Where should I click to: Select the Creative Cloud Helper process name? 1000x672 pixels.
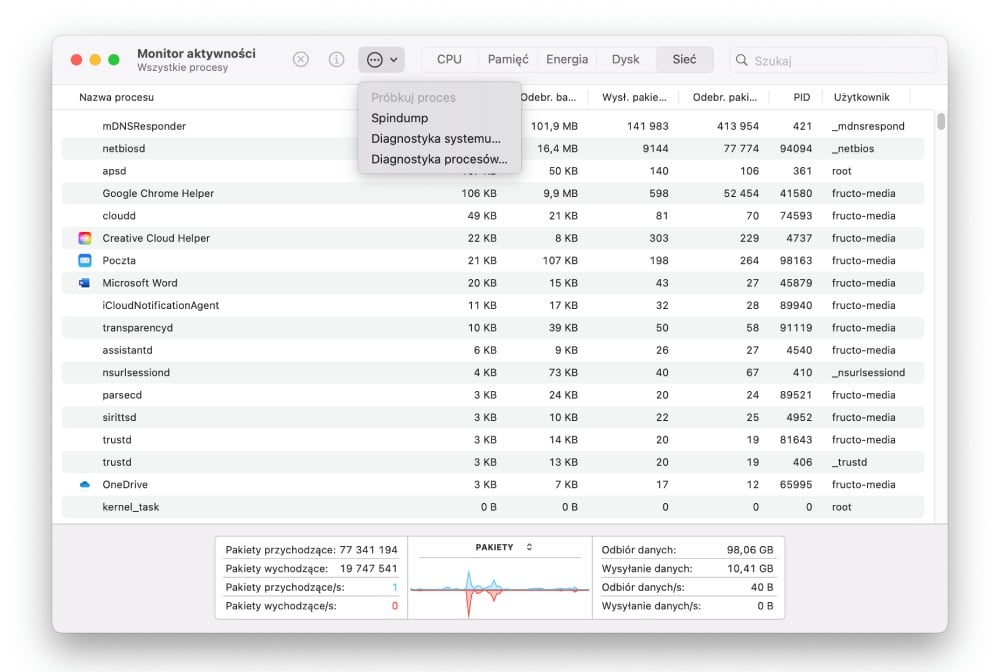(156, 238)
